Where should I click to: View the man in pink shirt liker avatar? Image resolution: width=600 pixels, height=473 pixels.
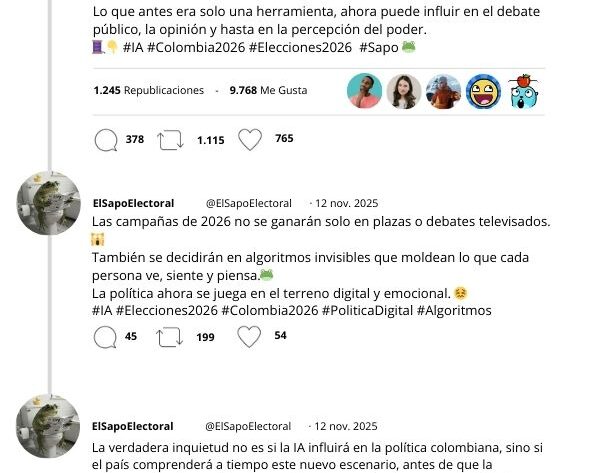(x=364, y=91)
